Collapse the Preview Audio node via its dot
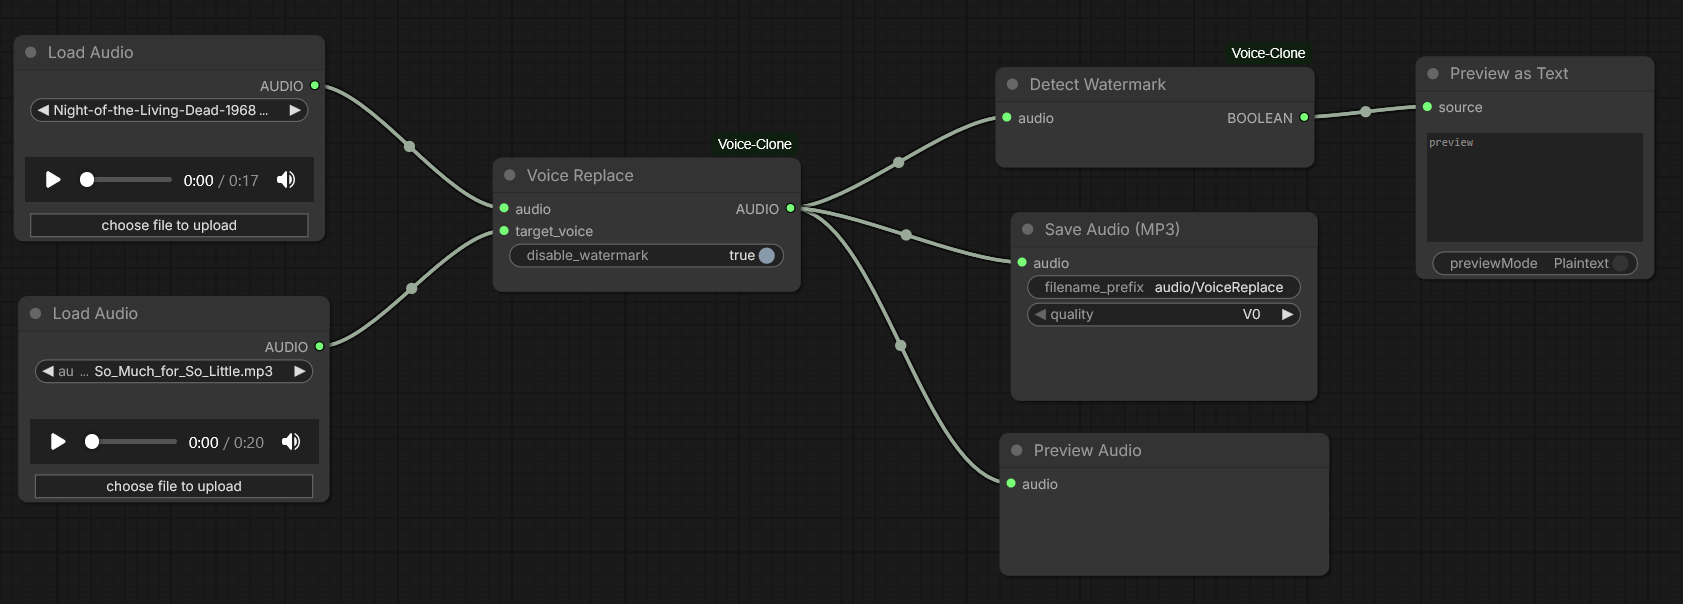The width and height of the screenshot is (1683, 604). (x=1017, y=451)
